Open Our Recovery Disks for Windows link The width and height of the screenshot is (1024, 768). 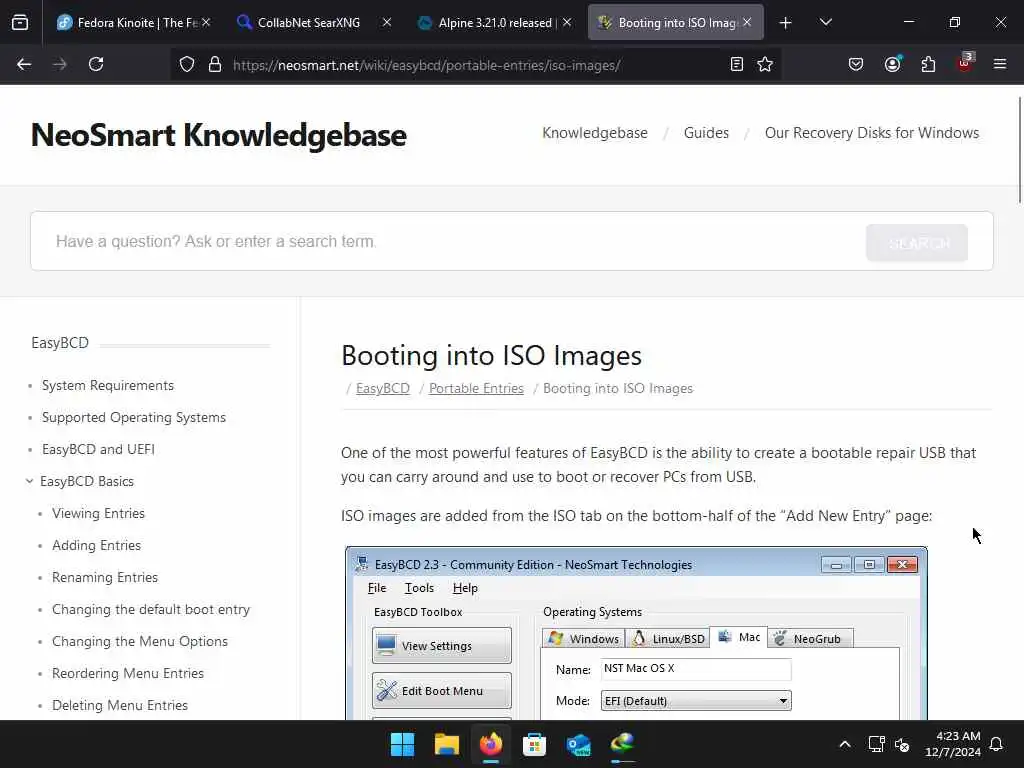[872, 133]
